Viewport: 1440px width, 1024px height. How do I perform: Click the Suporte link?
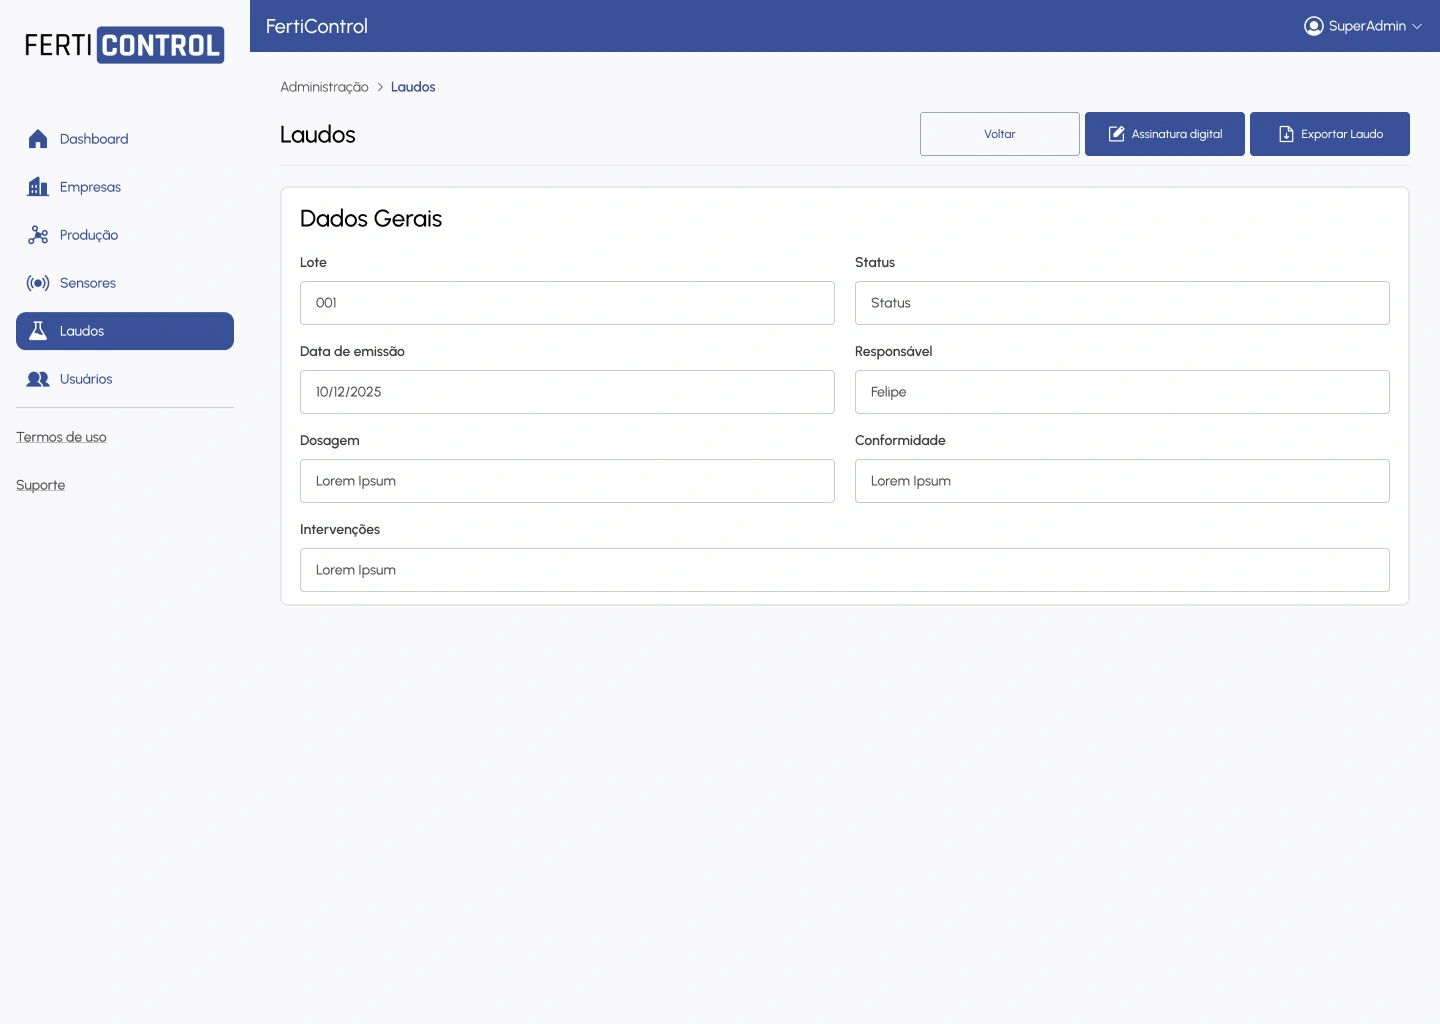tap(40, 485)
